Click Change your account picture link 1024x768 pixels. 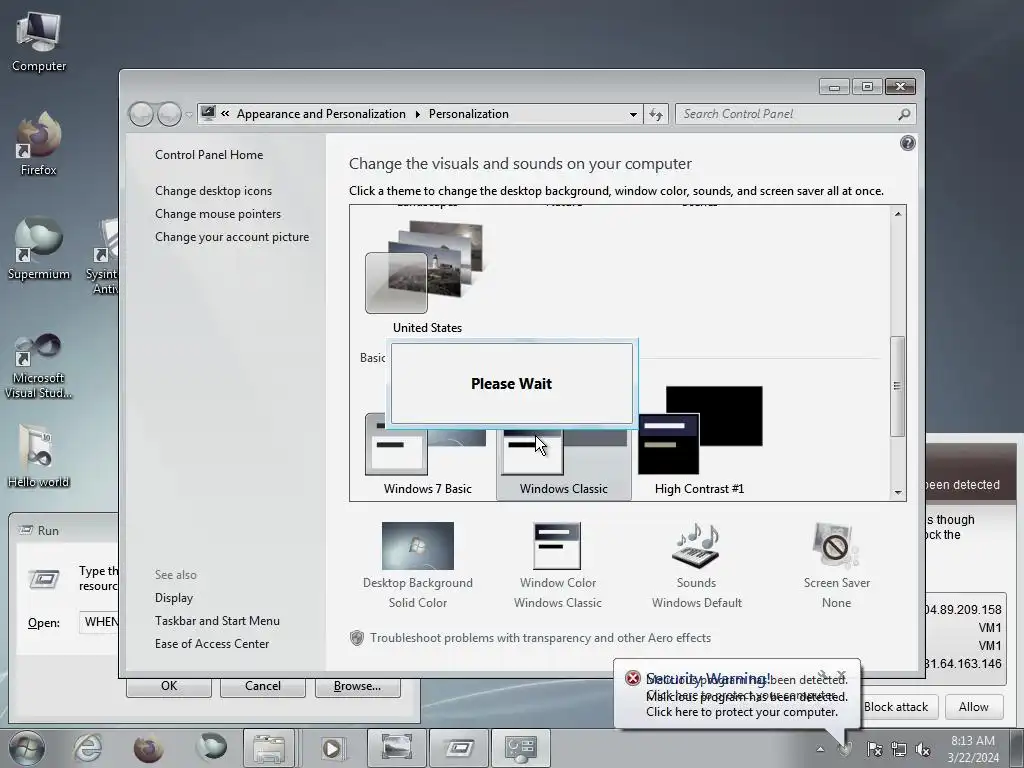[x=232, y=237]
